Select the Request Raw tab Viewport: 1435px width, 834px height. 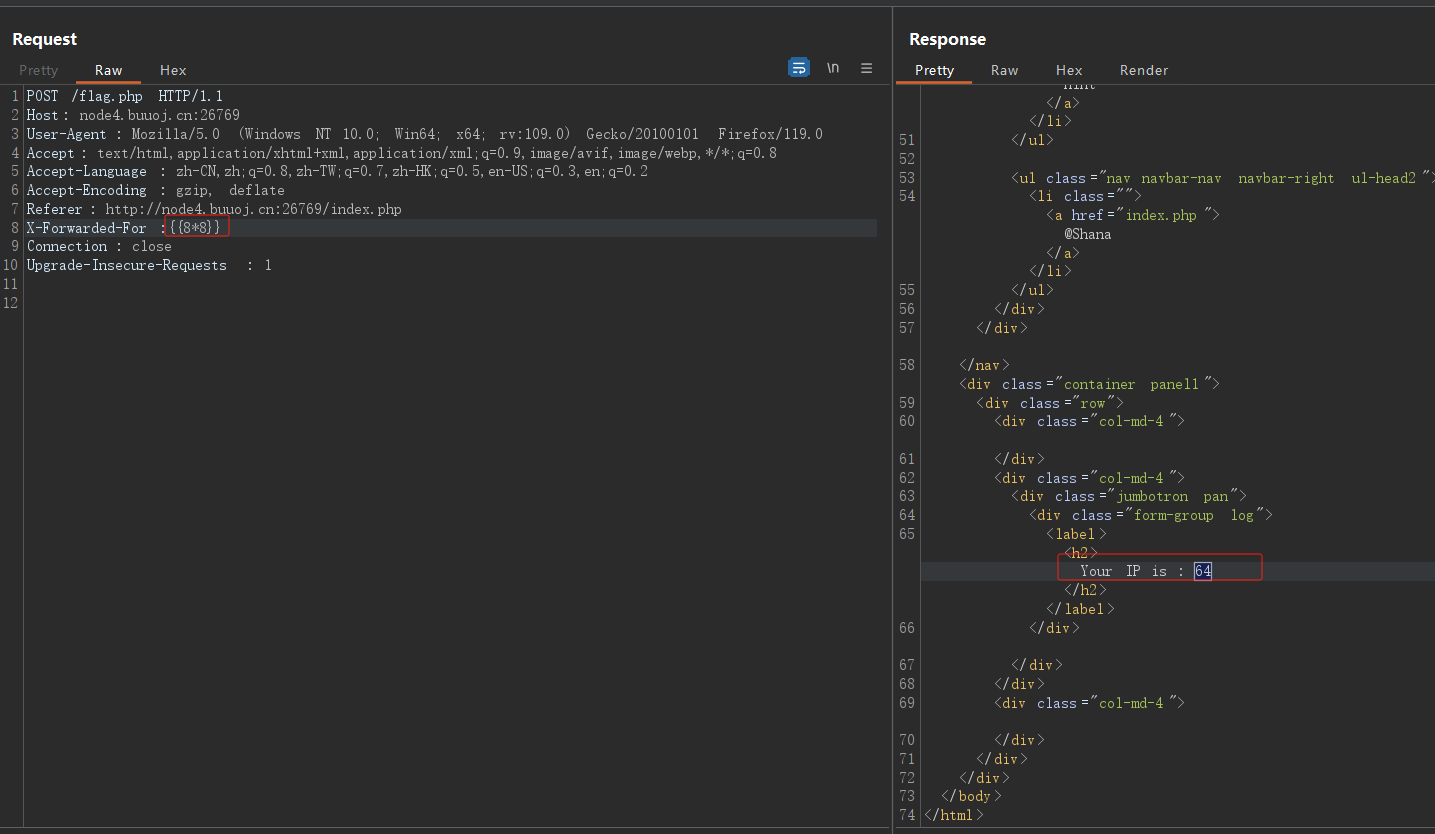click(x=109, y=70)
